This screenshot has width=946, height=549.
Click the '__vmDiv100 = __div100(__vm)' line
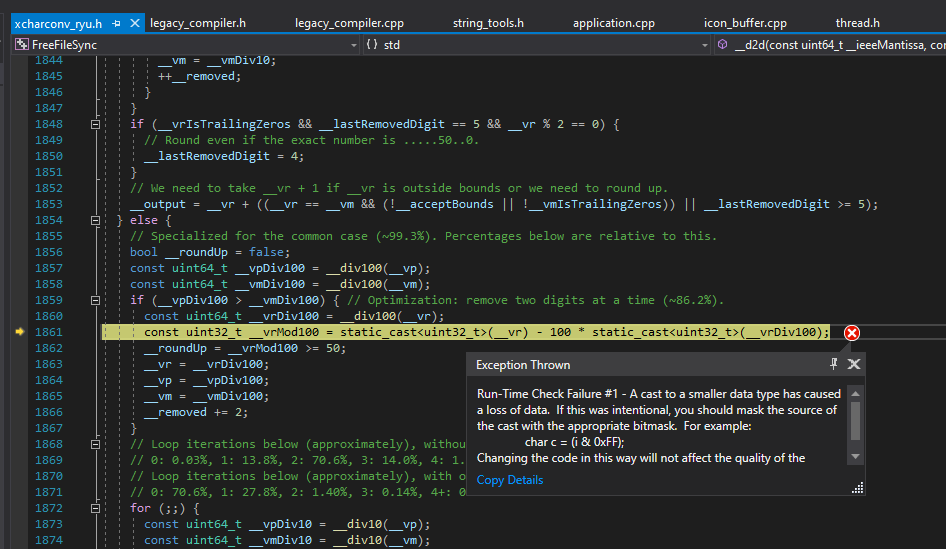280,284
